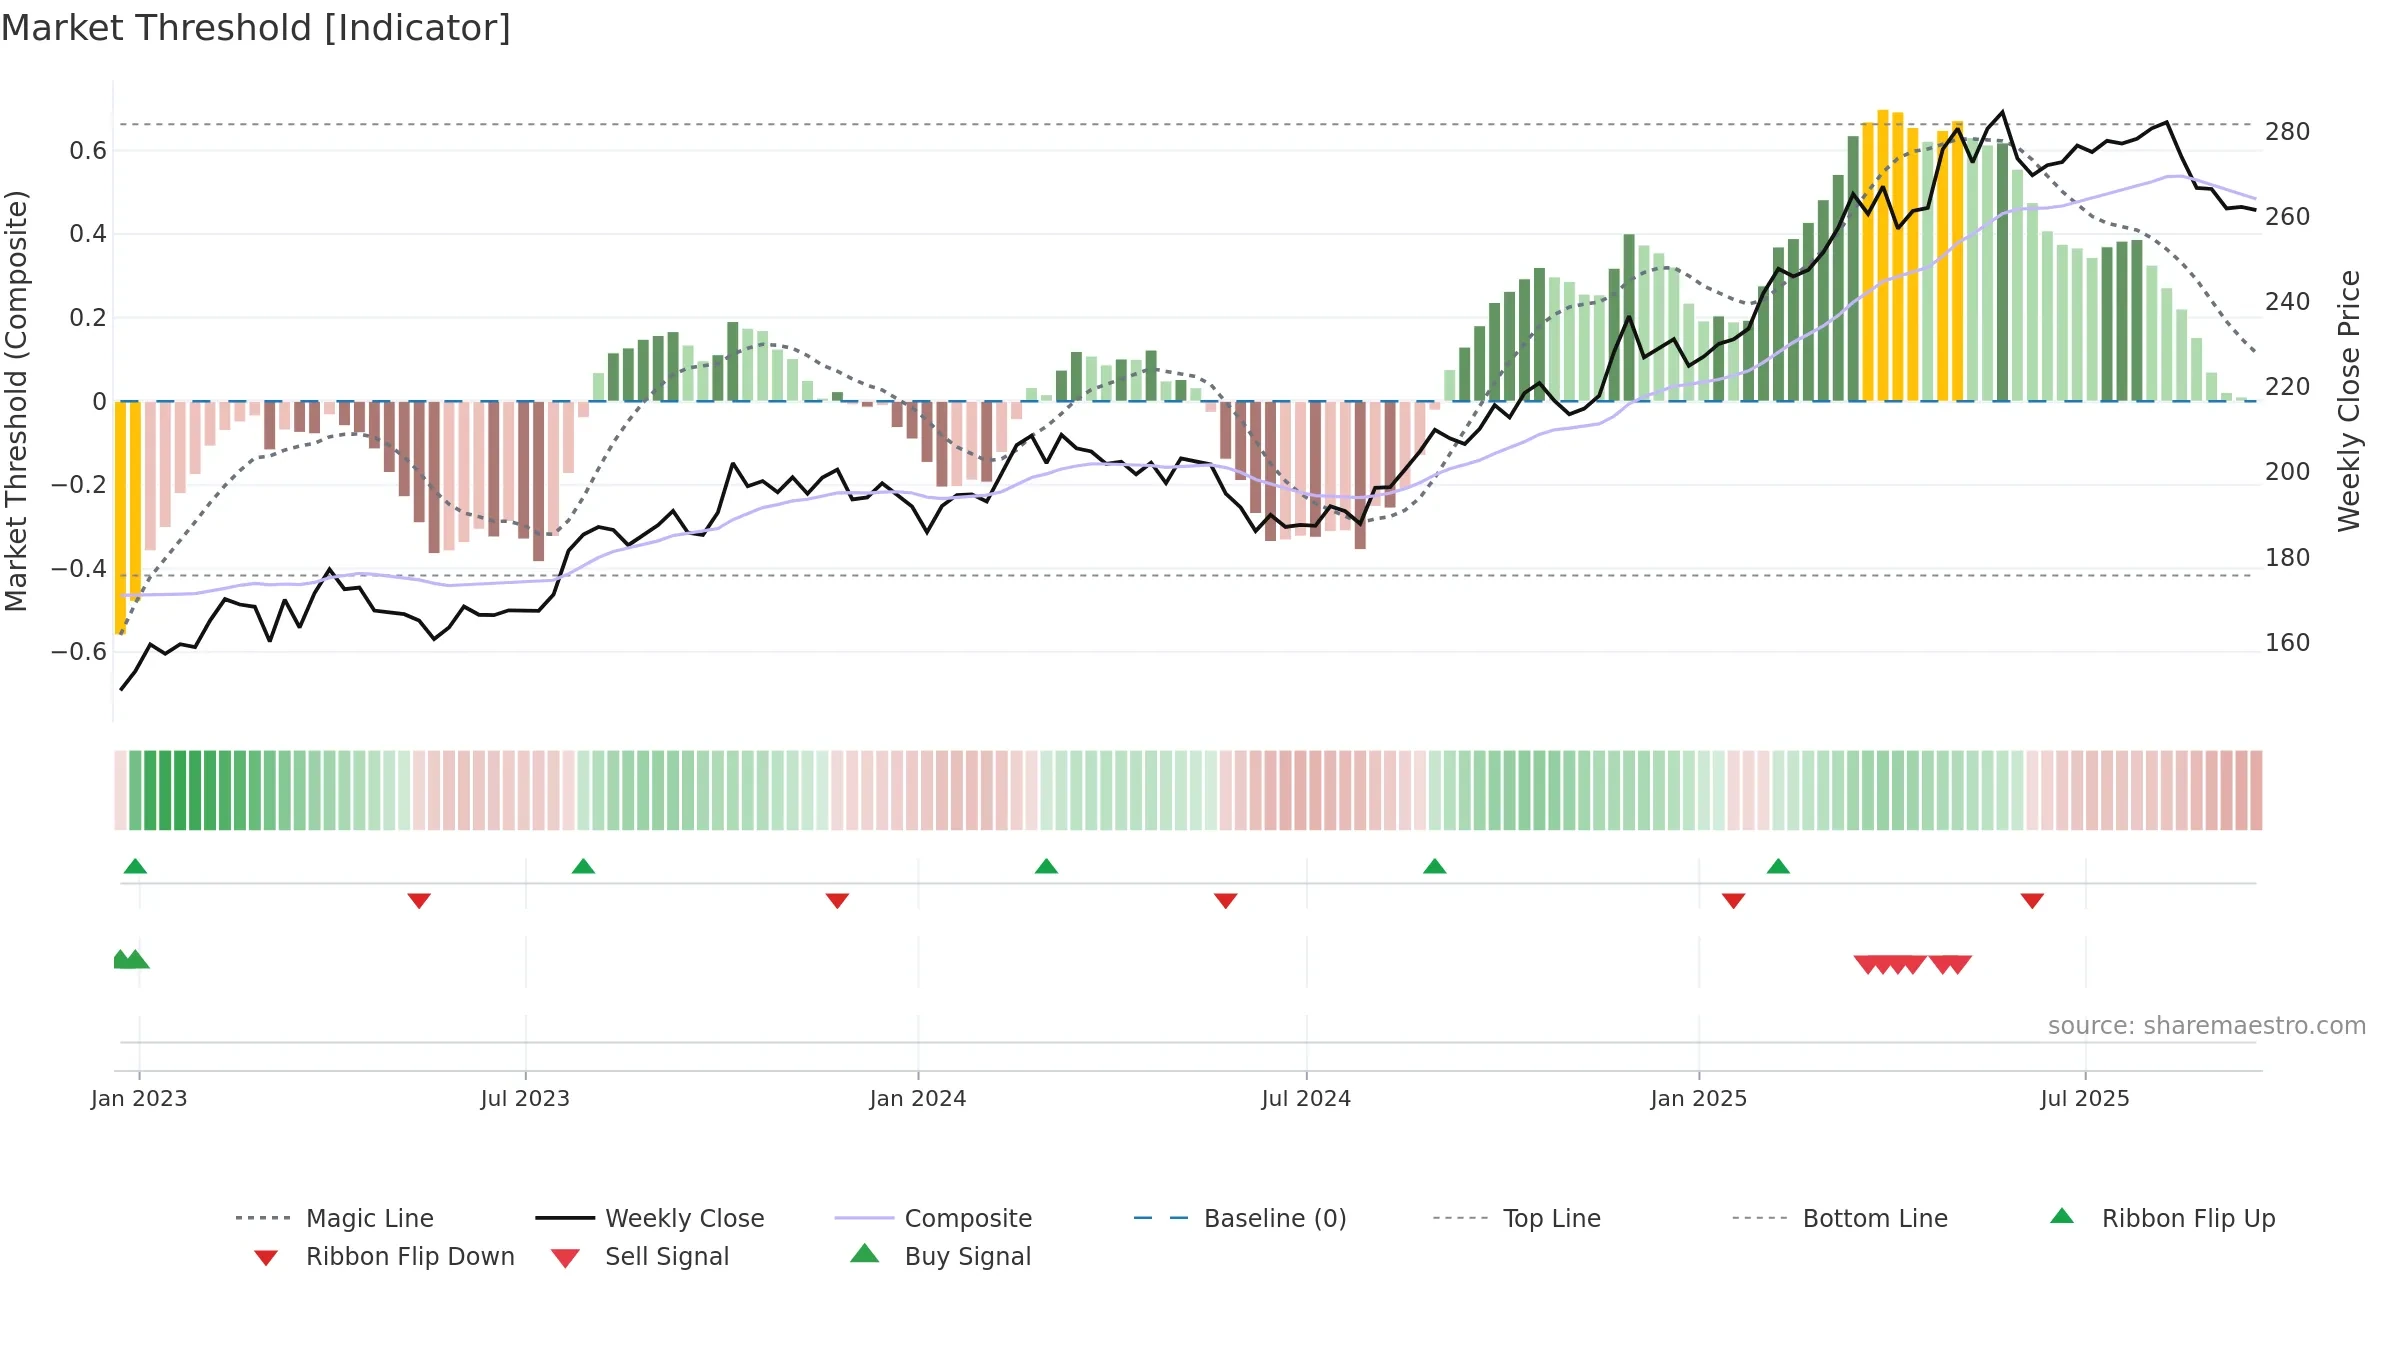Toggle the Magic Line legend entry
Viewport: 2400px width, 1350px height.
334,1218
